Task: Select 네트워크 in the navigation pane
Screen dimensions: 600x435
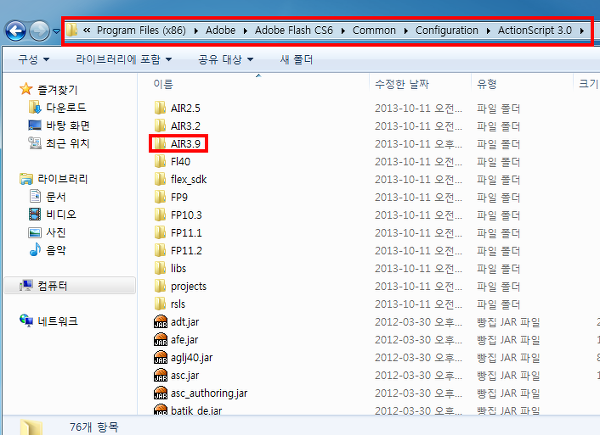Action: point(49,321)
